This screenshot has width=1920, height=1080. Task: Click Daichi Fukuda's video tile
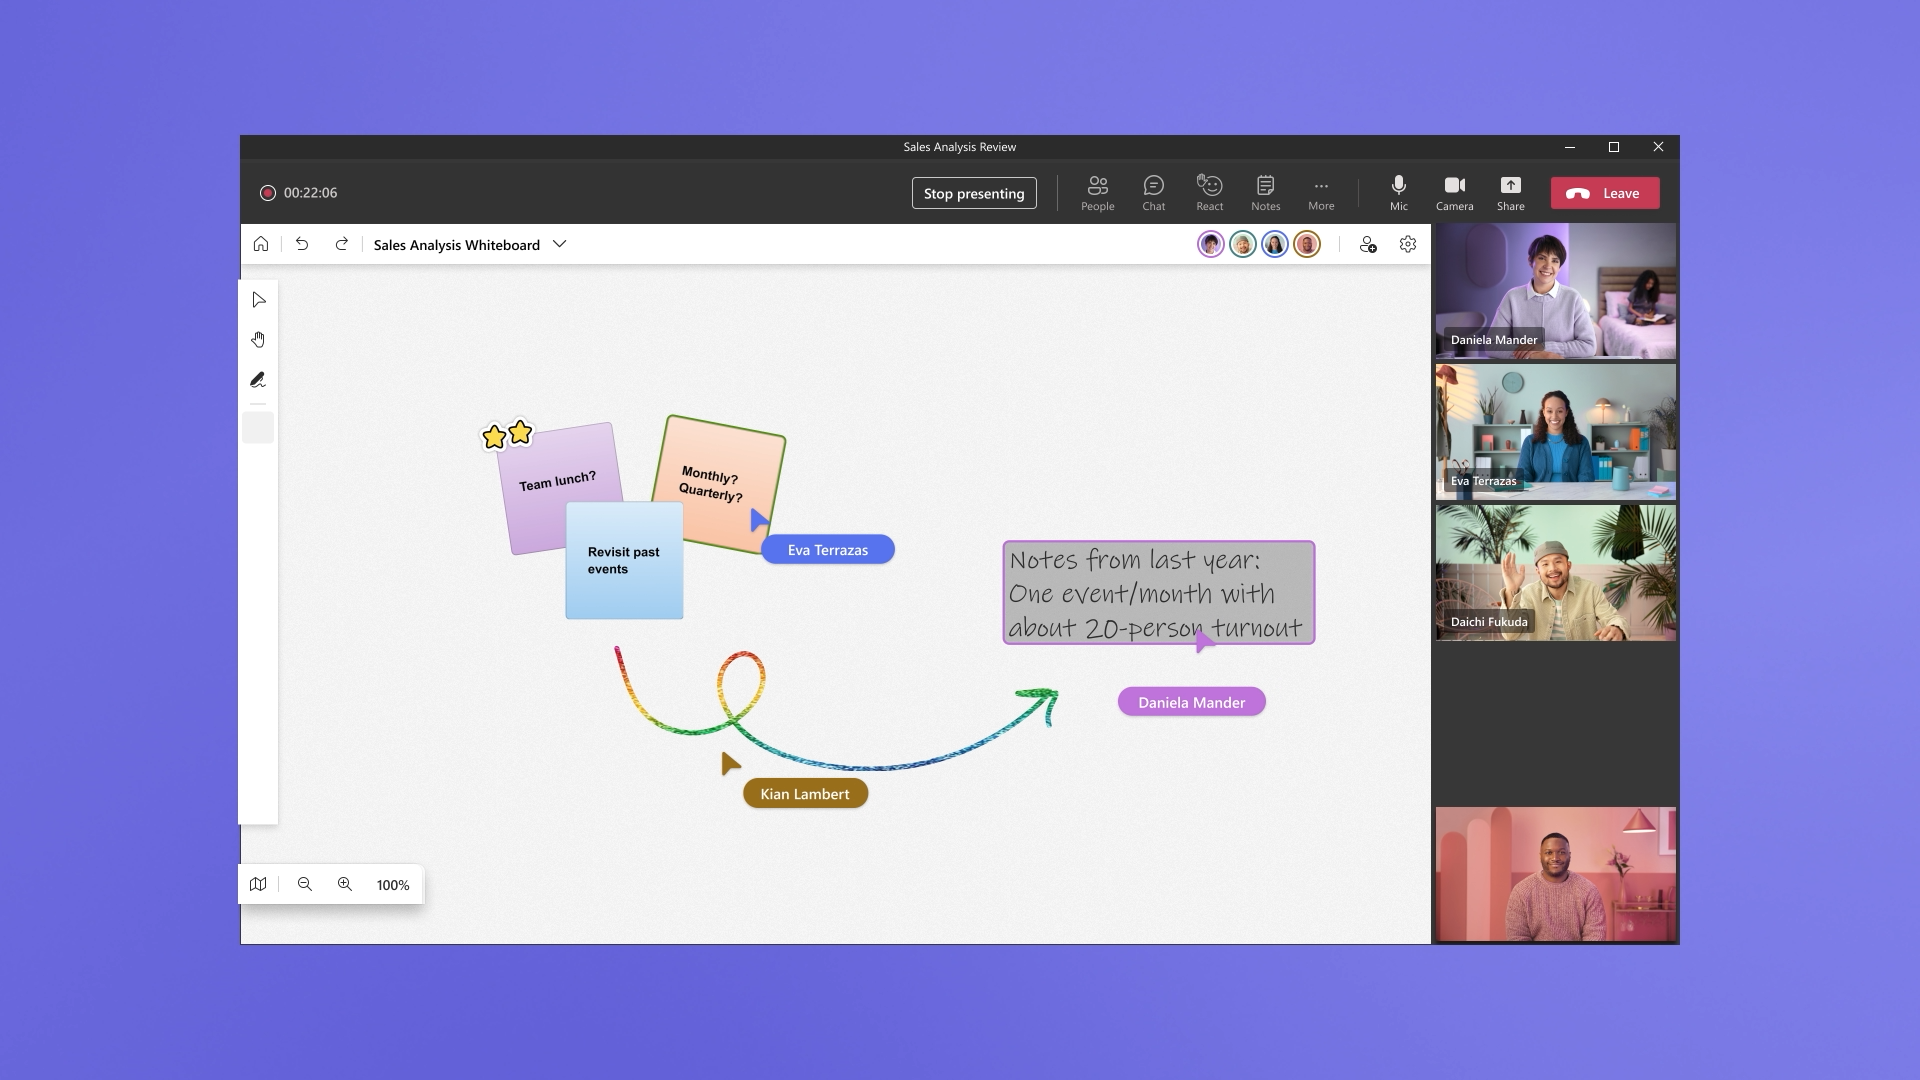pos(1555,573)
